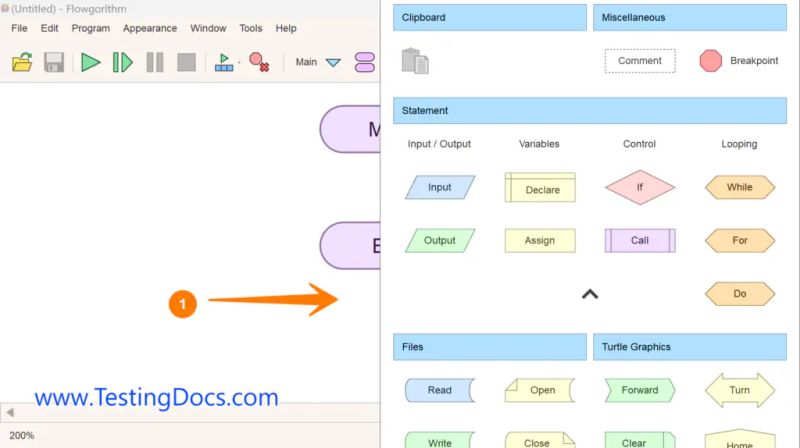This screenshot has height=448, width=800.
Task: Click the Miscellaneous section header
Action: point(690,17)
